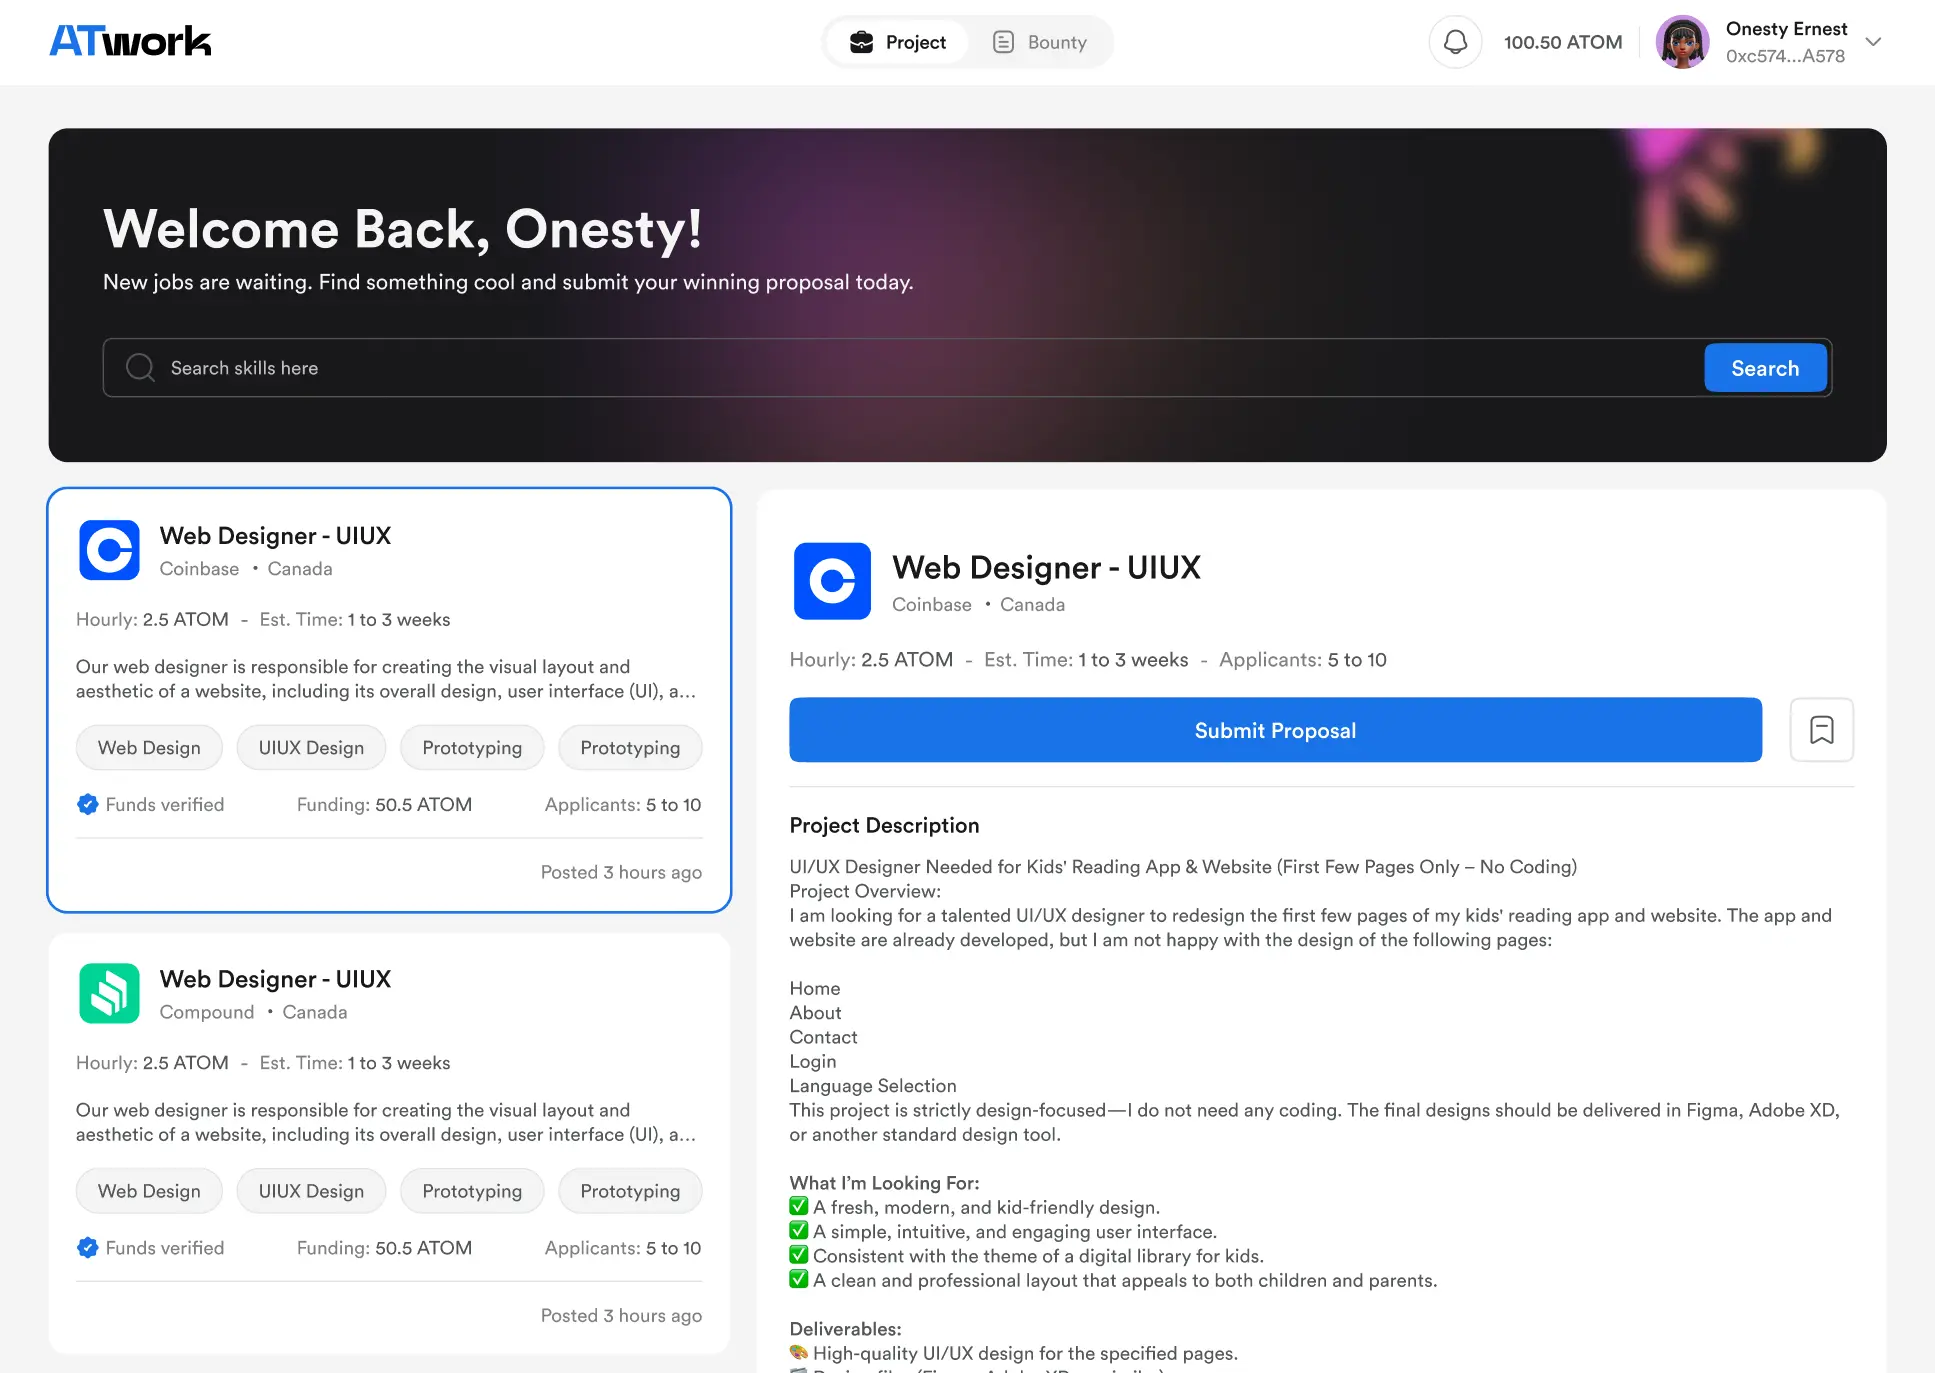Viewport: 1935px width, 1373px height.
Task: Click Funding: 50.5 ATOM on Coinbase card
Action: click(x=384, y=804)
